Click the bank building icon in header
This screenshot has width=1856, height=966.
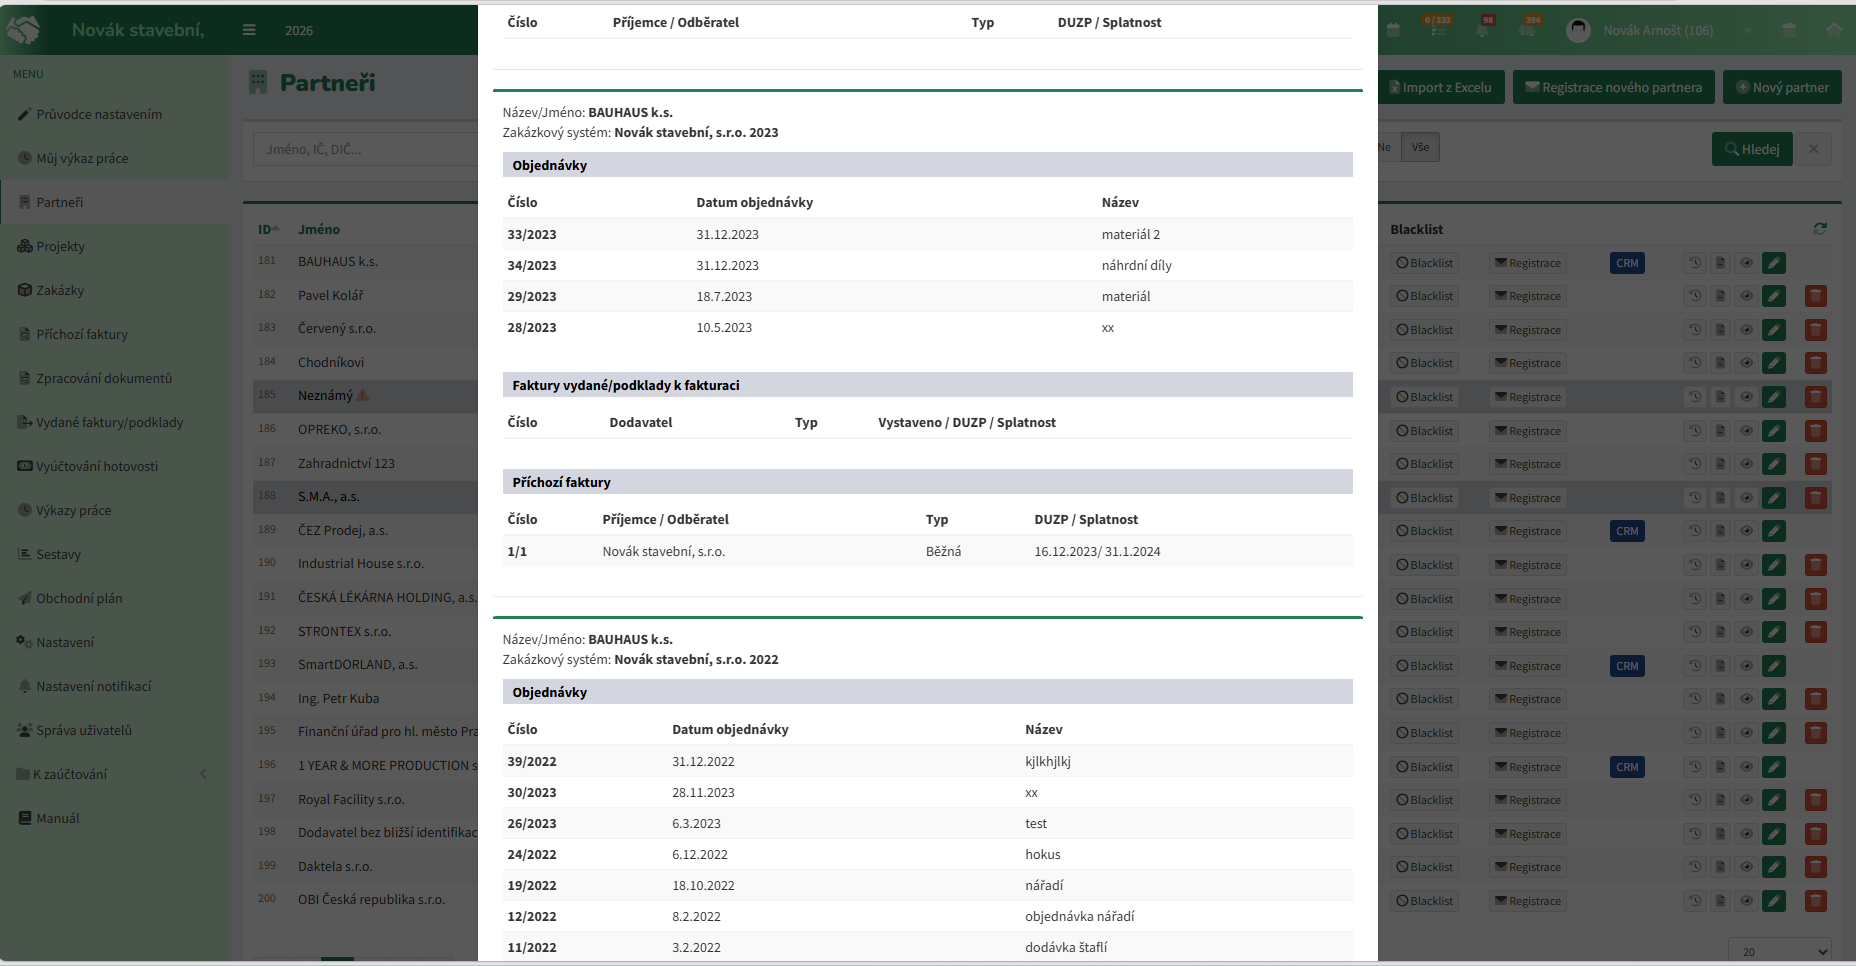click(1789, 30)
